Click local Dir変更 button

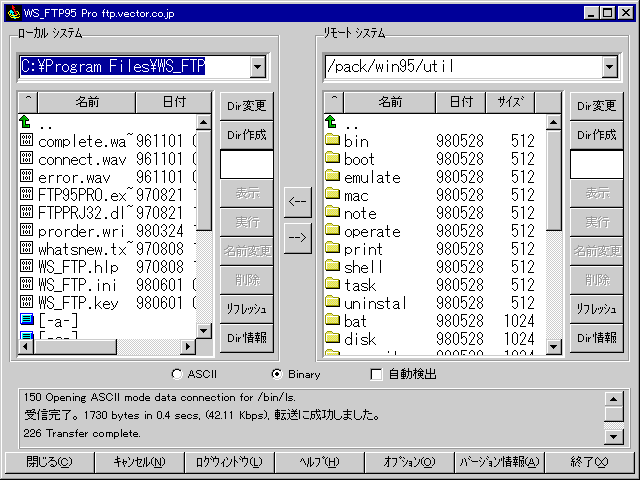[247, 106]
